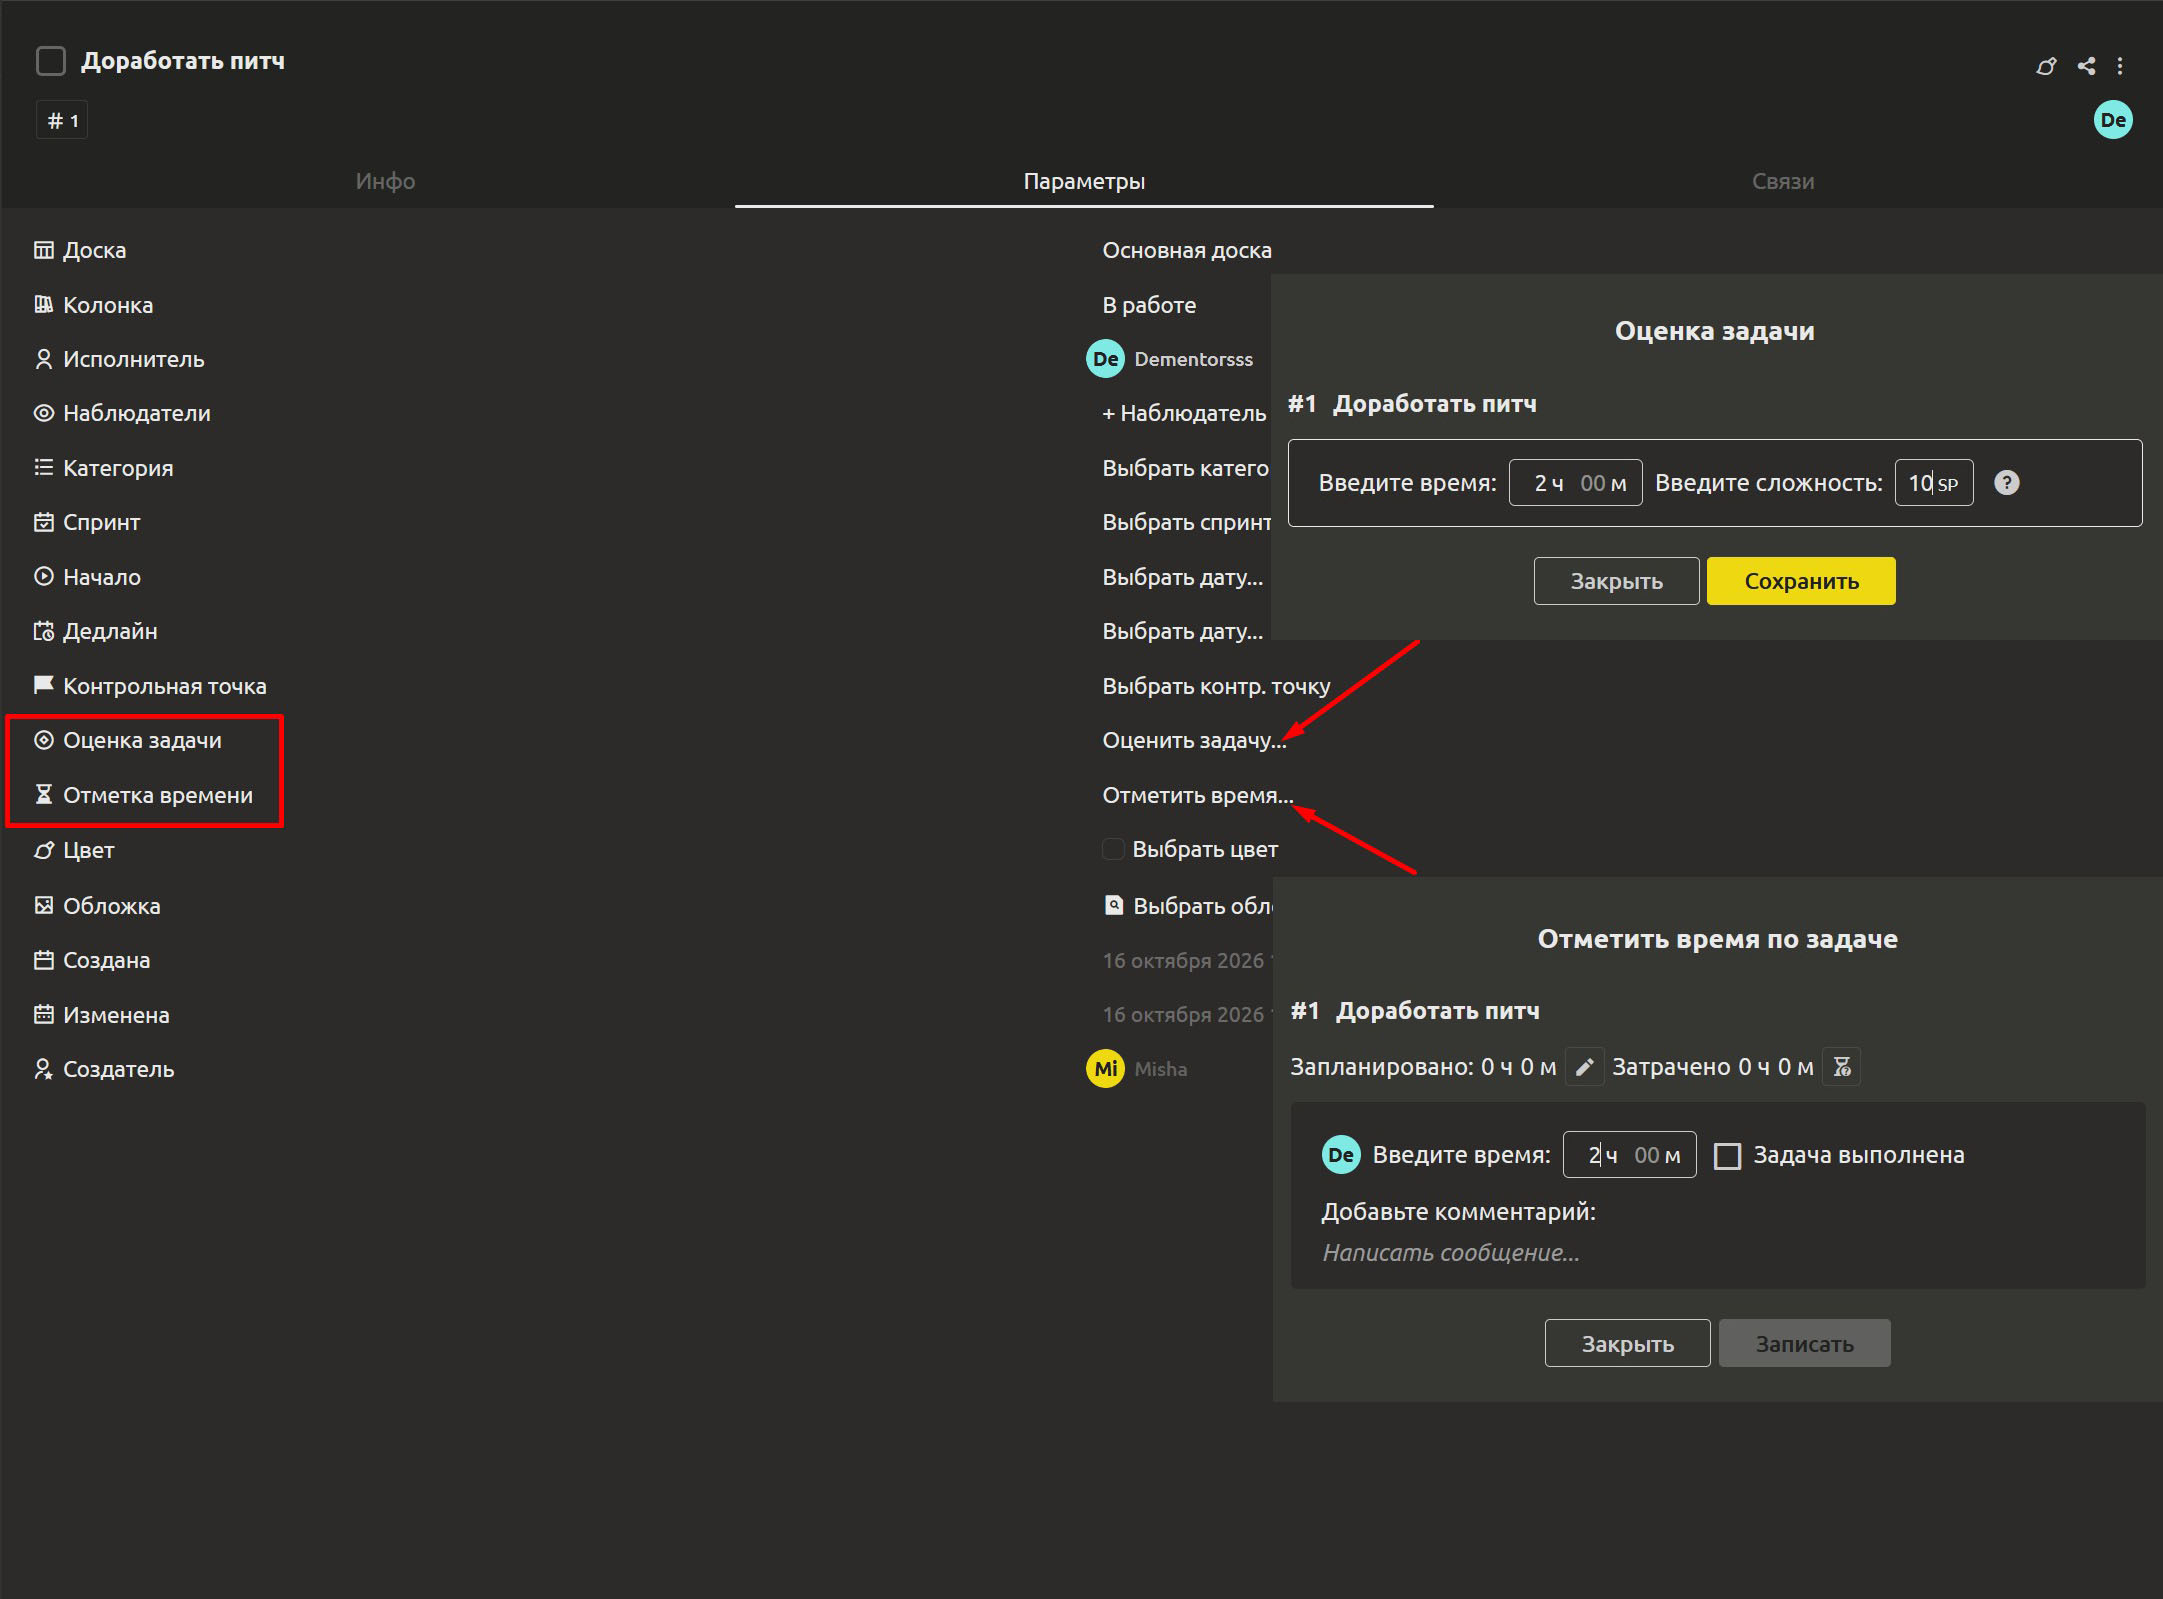Viewport: 2163px width, 1599px height.
Task: Toggle the Доработать питч task checkbox
Action: pyautogui.click(x=50, y=61)
